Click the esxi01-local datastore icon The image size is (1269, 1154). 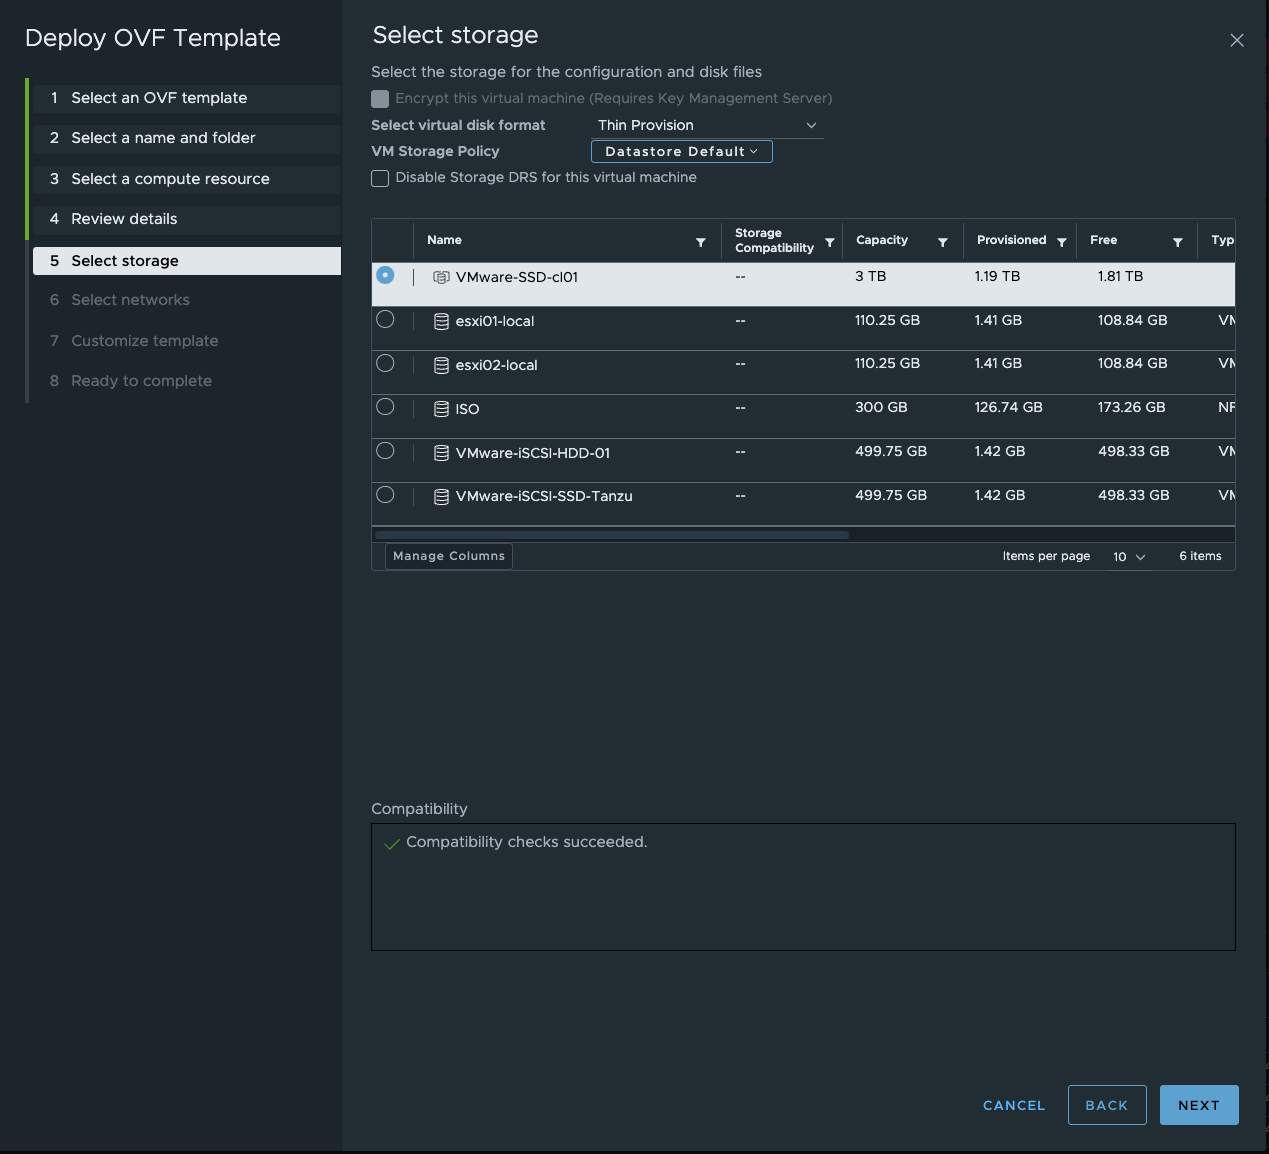pyautogui.click(x=441, y=320)
